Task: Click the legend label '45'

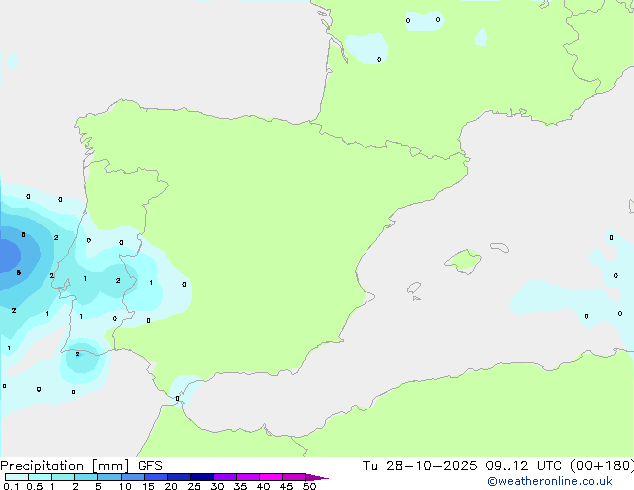Action: pos(286,486)
